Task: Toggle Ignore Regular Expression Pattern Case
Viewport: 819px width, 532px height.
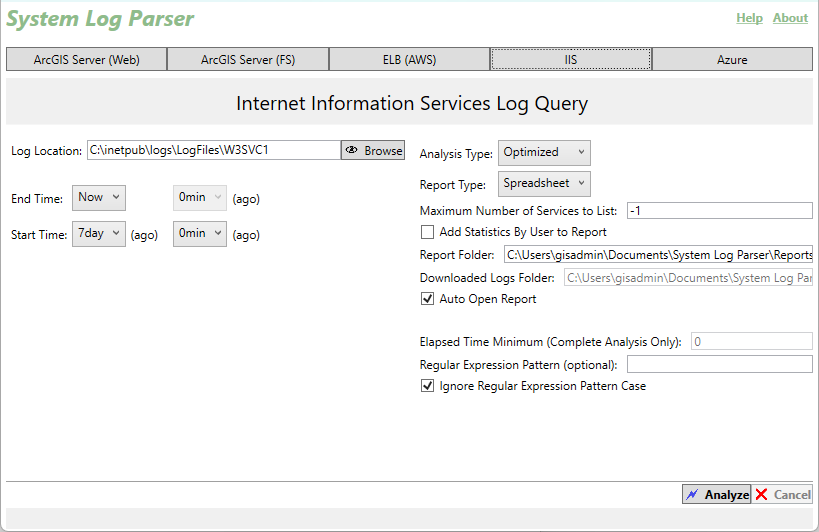Action: point(427,386)
